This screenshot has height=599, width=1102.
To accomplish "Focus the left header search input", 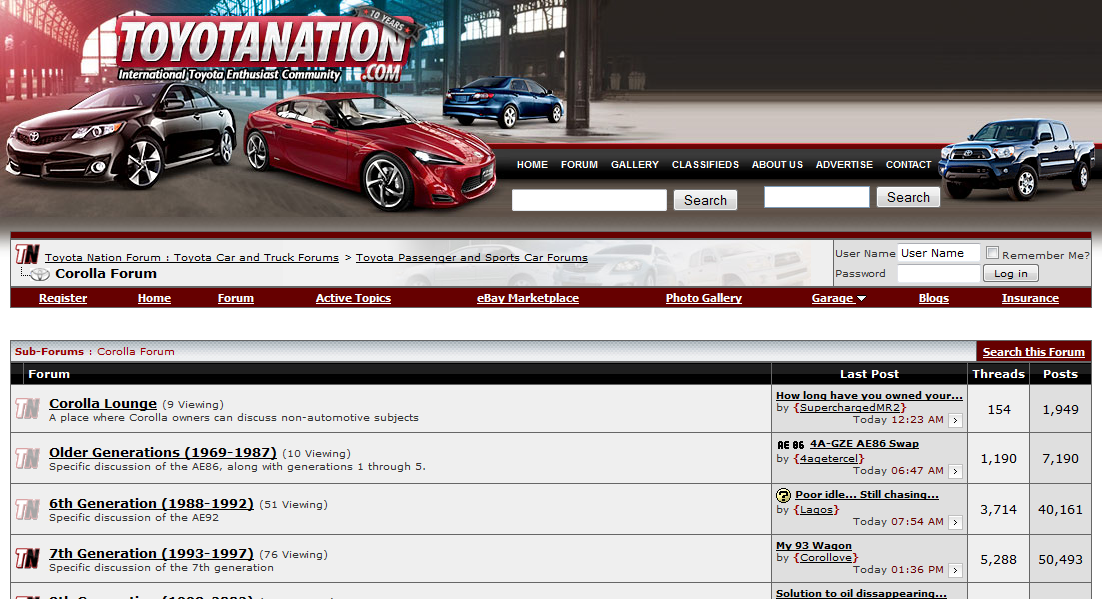I will (589, 200).
